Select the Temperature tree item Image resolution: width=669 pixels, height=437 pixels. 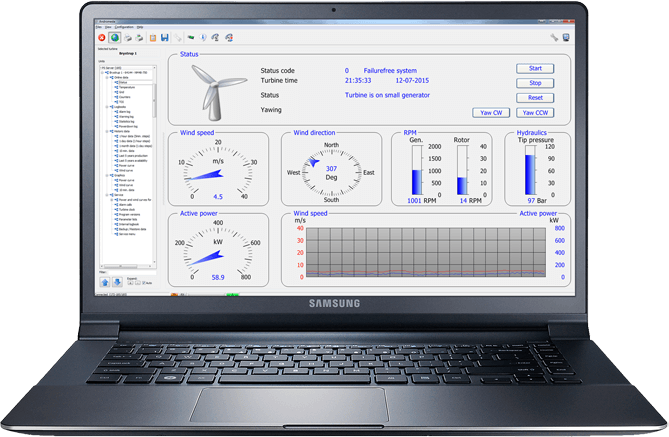(x=127, y=87)
